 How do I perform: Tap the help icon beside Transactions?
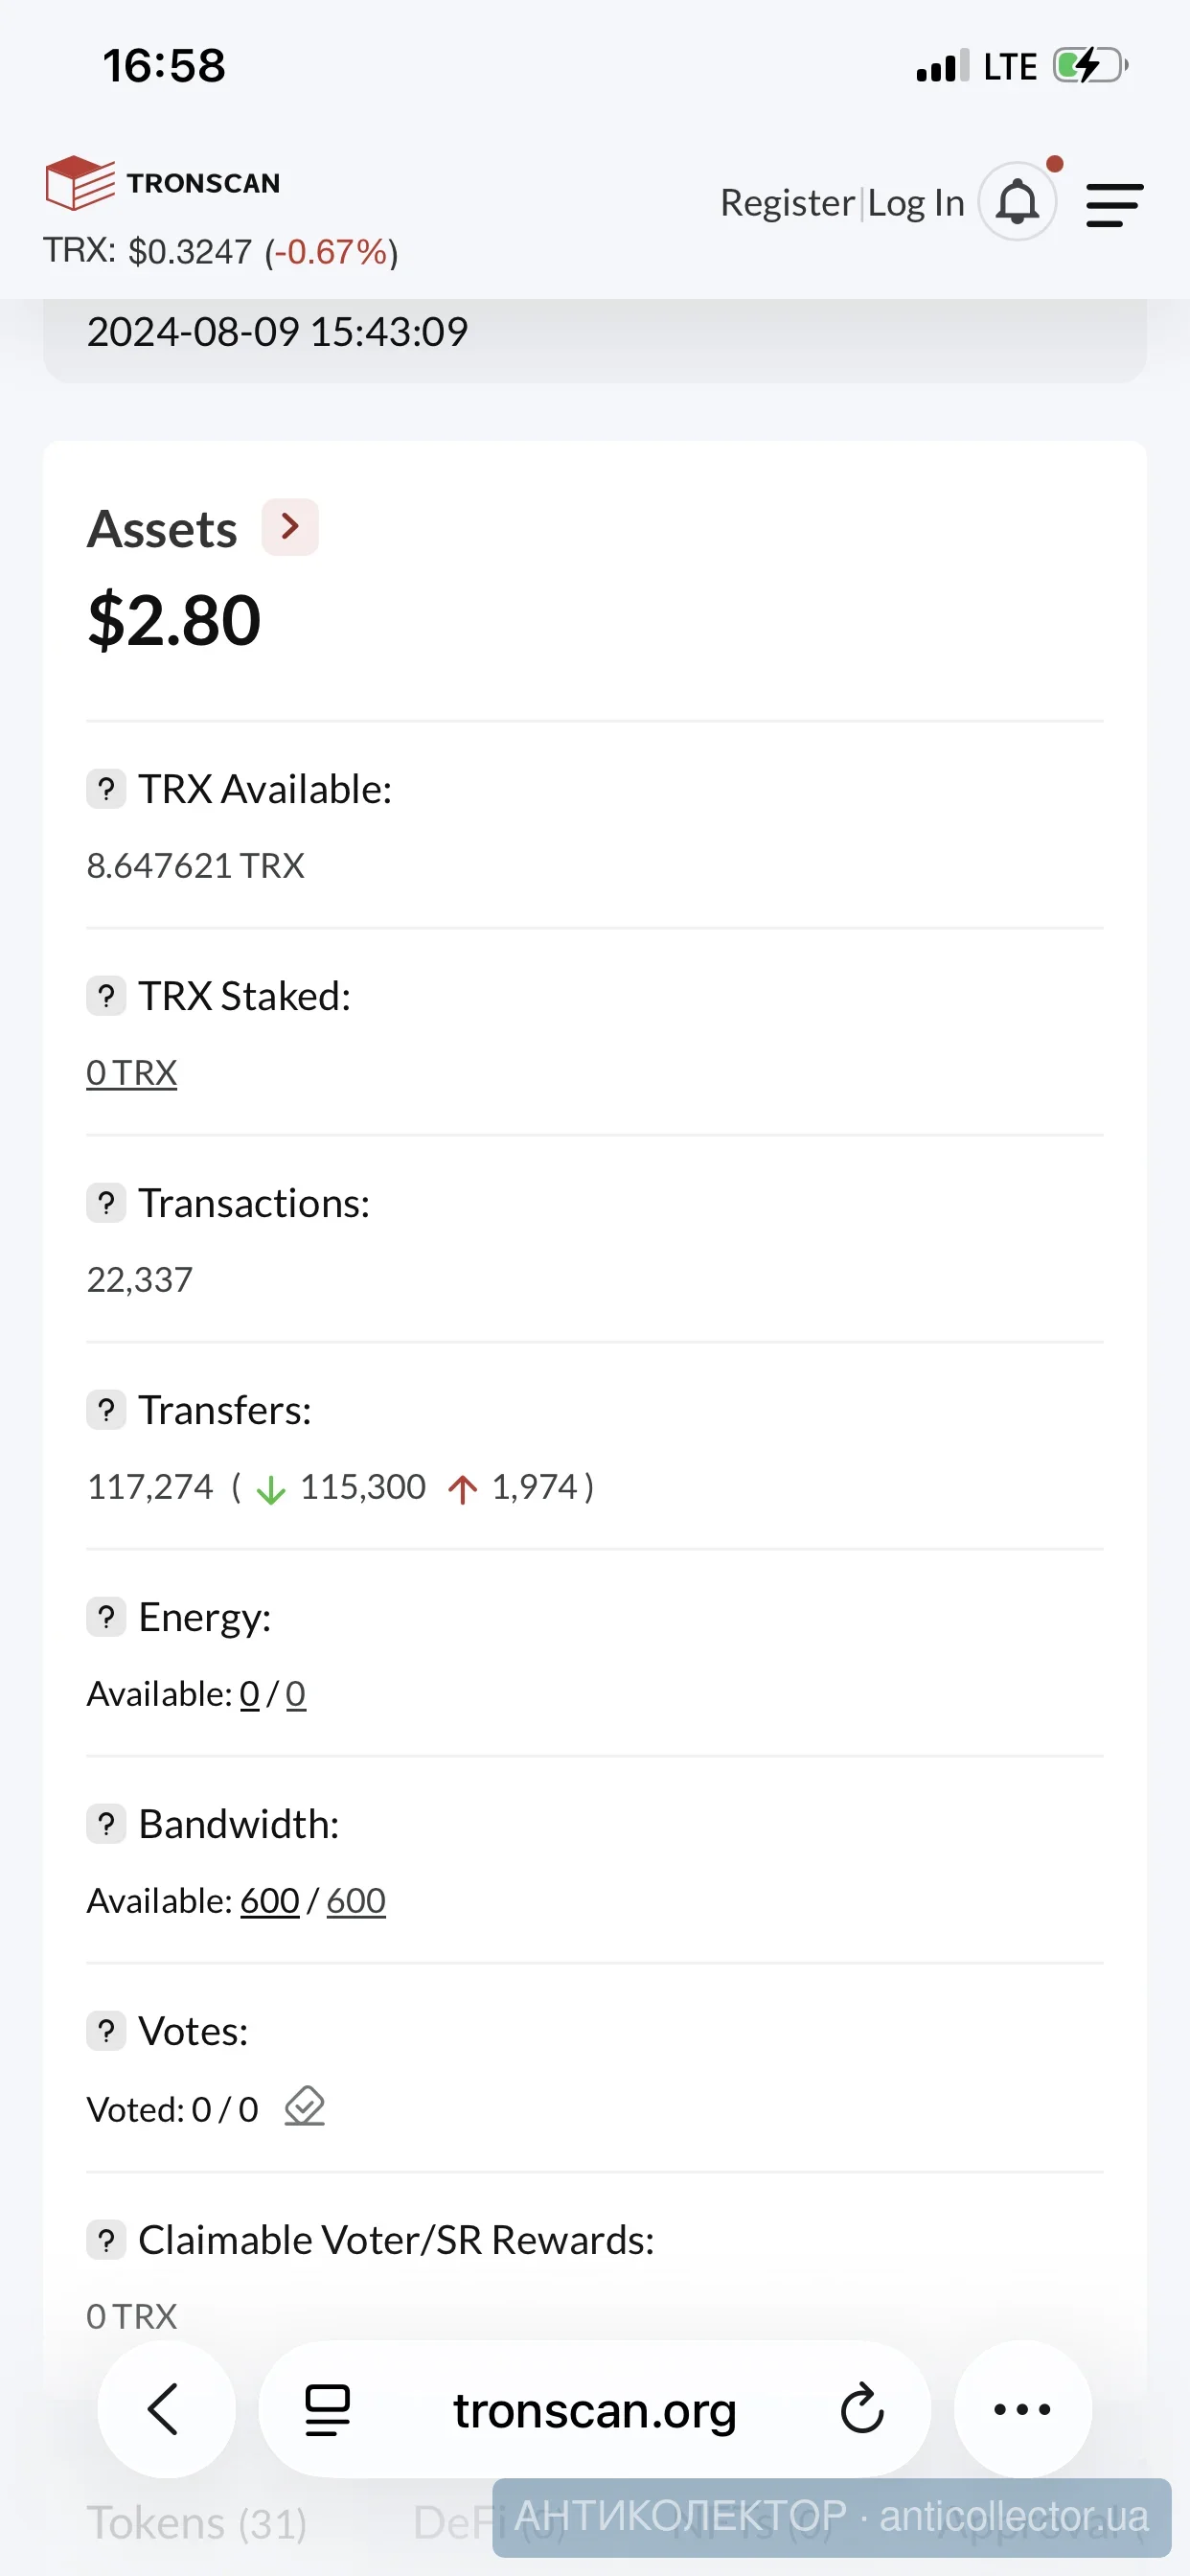[106, 1203]
